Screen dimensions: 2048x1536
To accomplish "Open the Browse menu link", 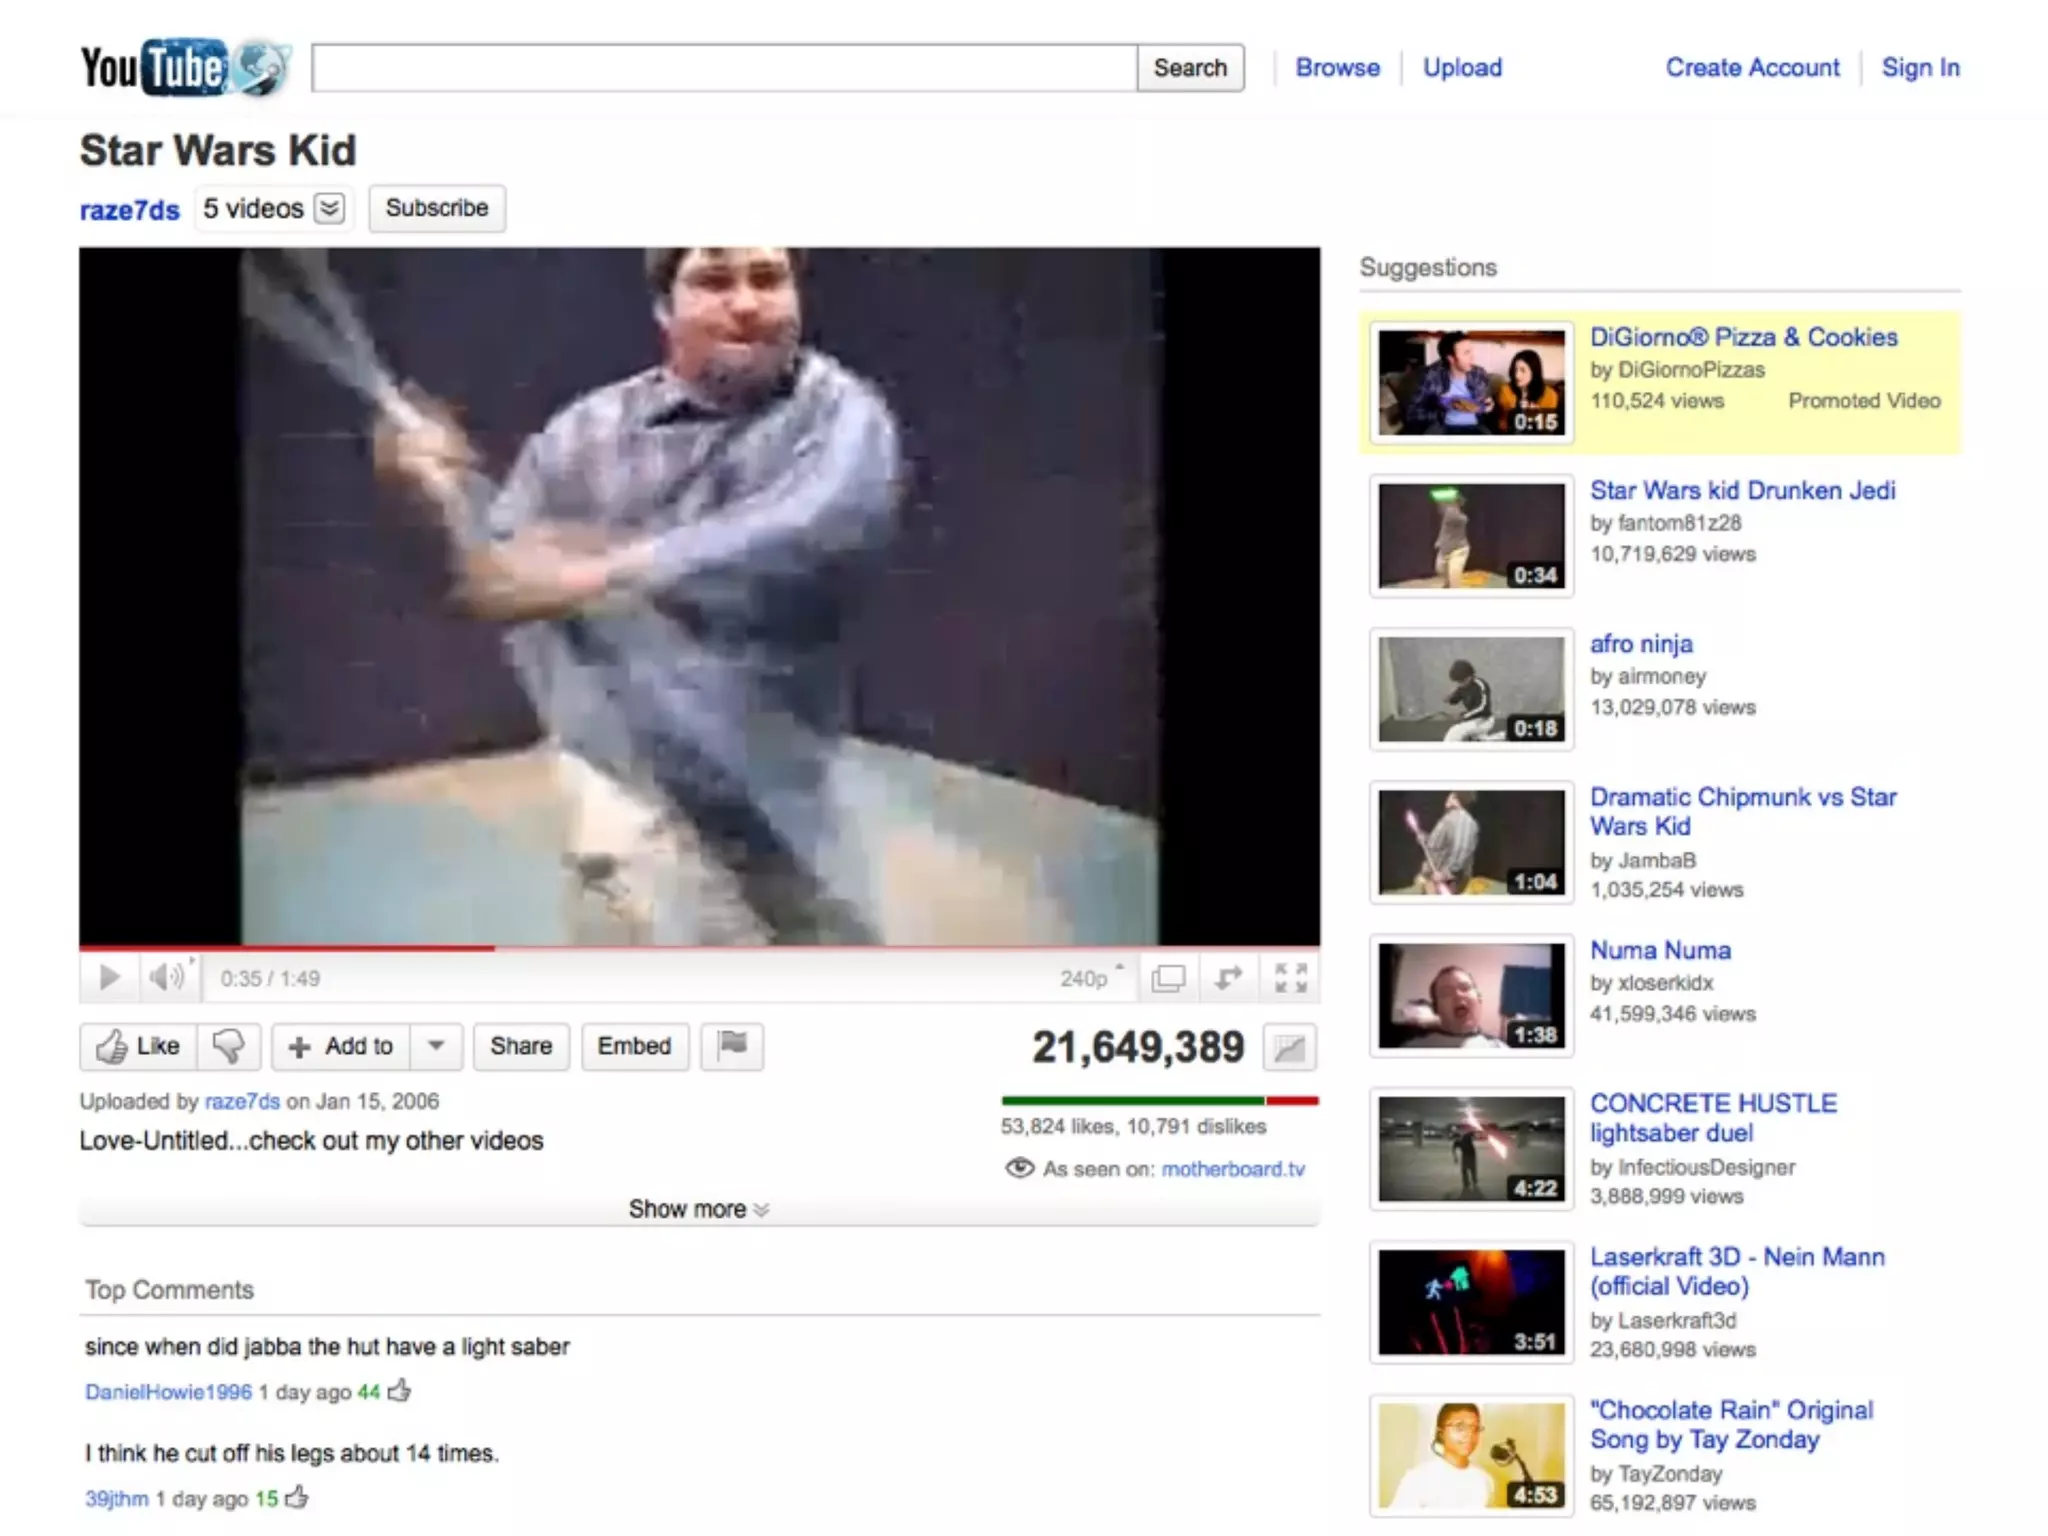I will (1337, 68).
